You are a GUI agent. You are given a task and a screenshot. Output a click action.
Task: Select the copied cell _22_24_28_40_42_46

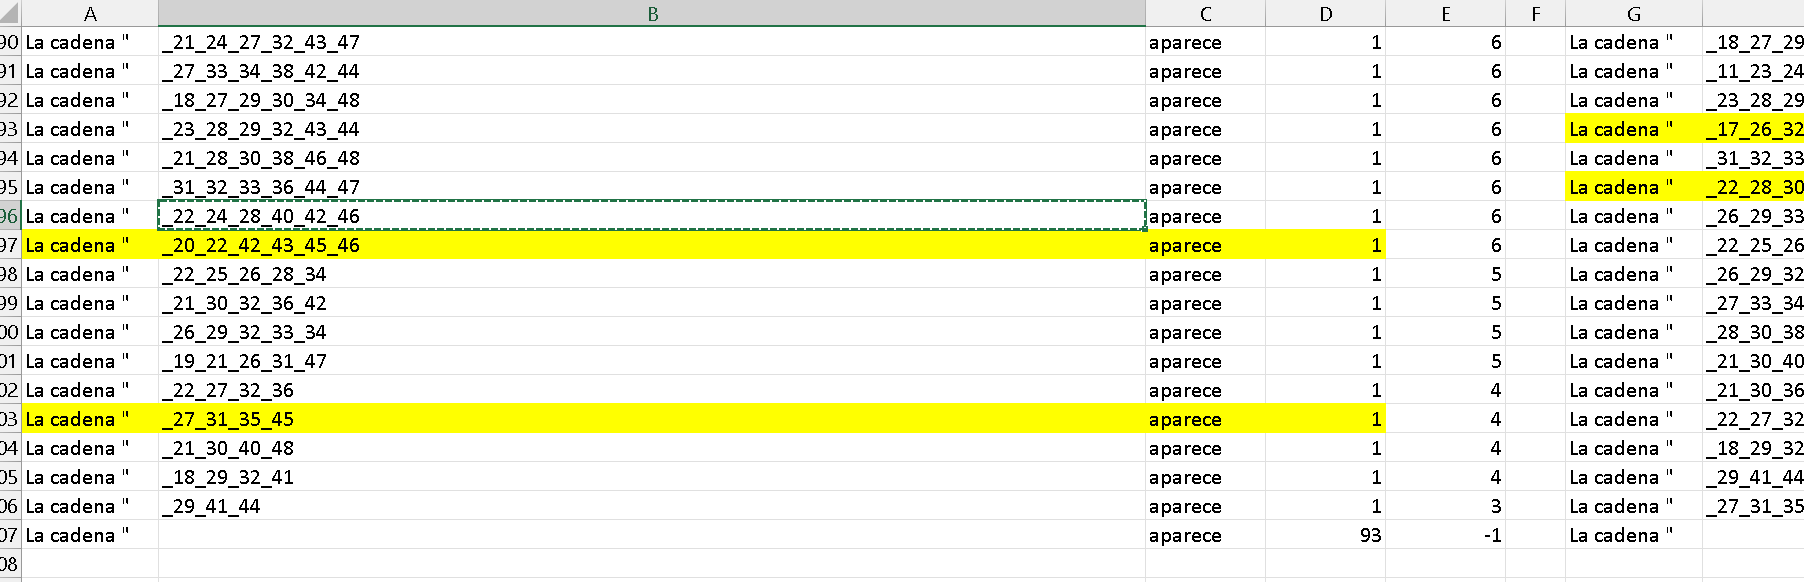[652, 216]
